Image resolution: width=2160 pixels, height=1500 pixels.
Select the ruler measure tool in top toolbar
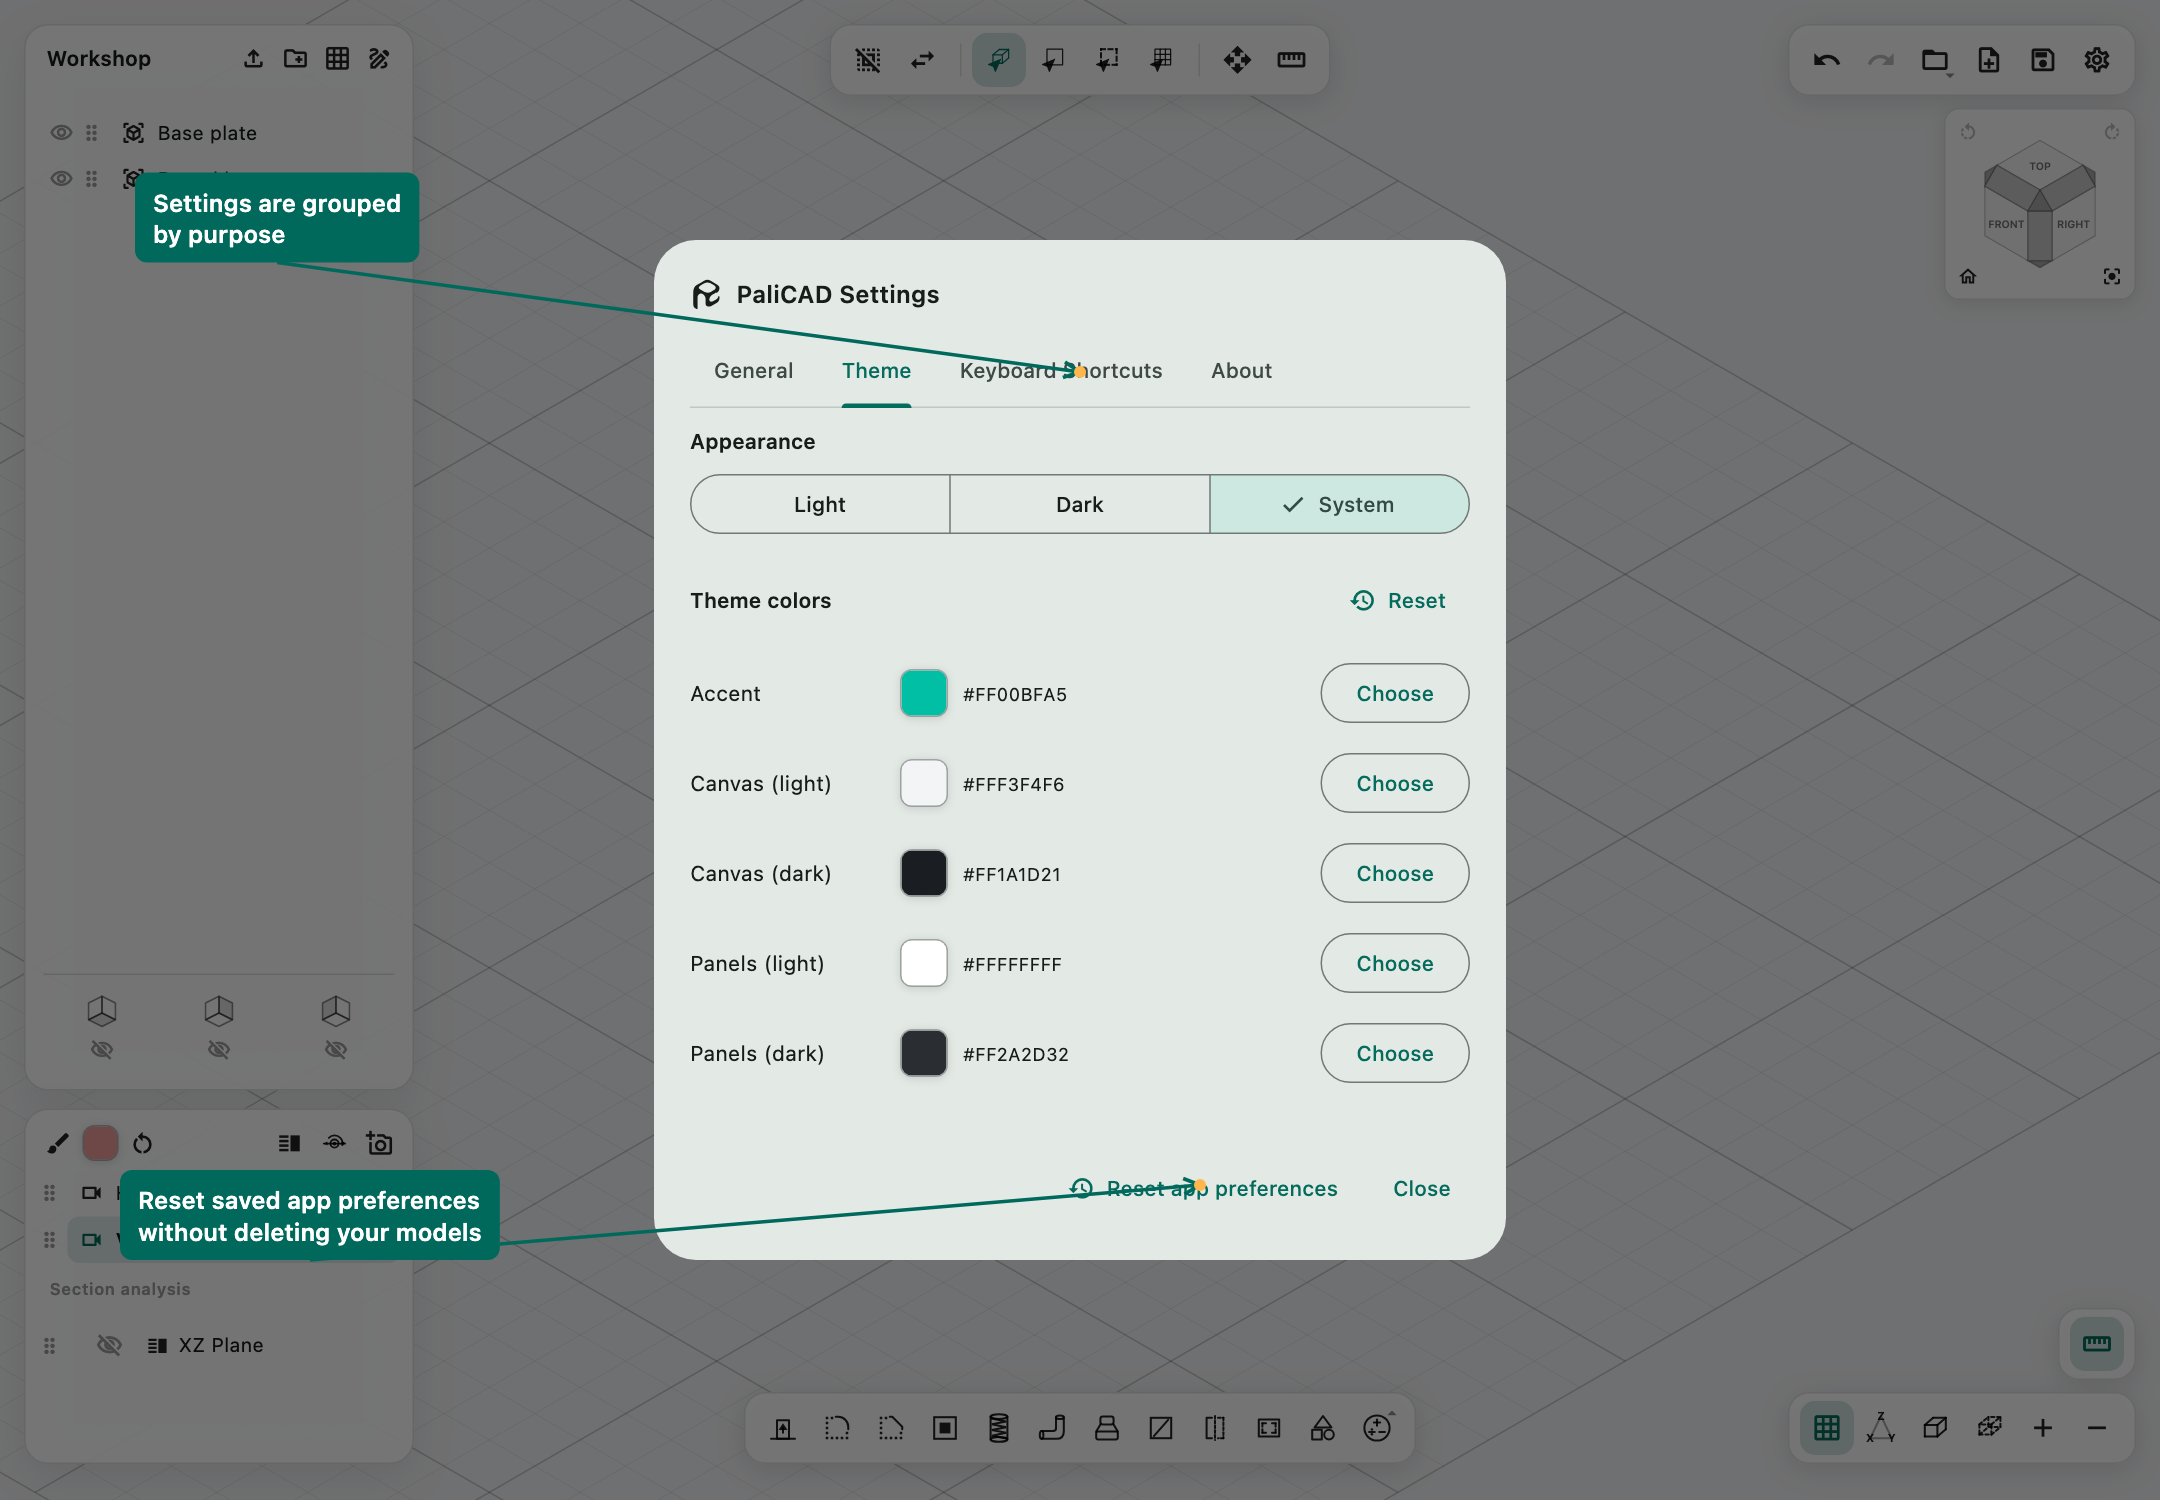click(x=1291, y=60)
